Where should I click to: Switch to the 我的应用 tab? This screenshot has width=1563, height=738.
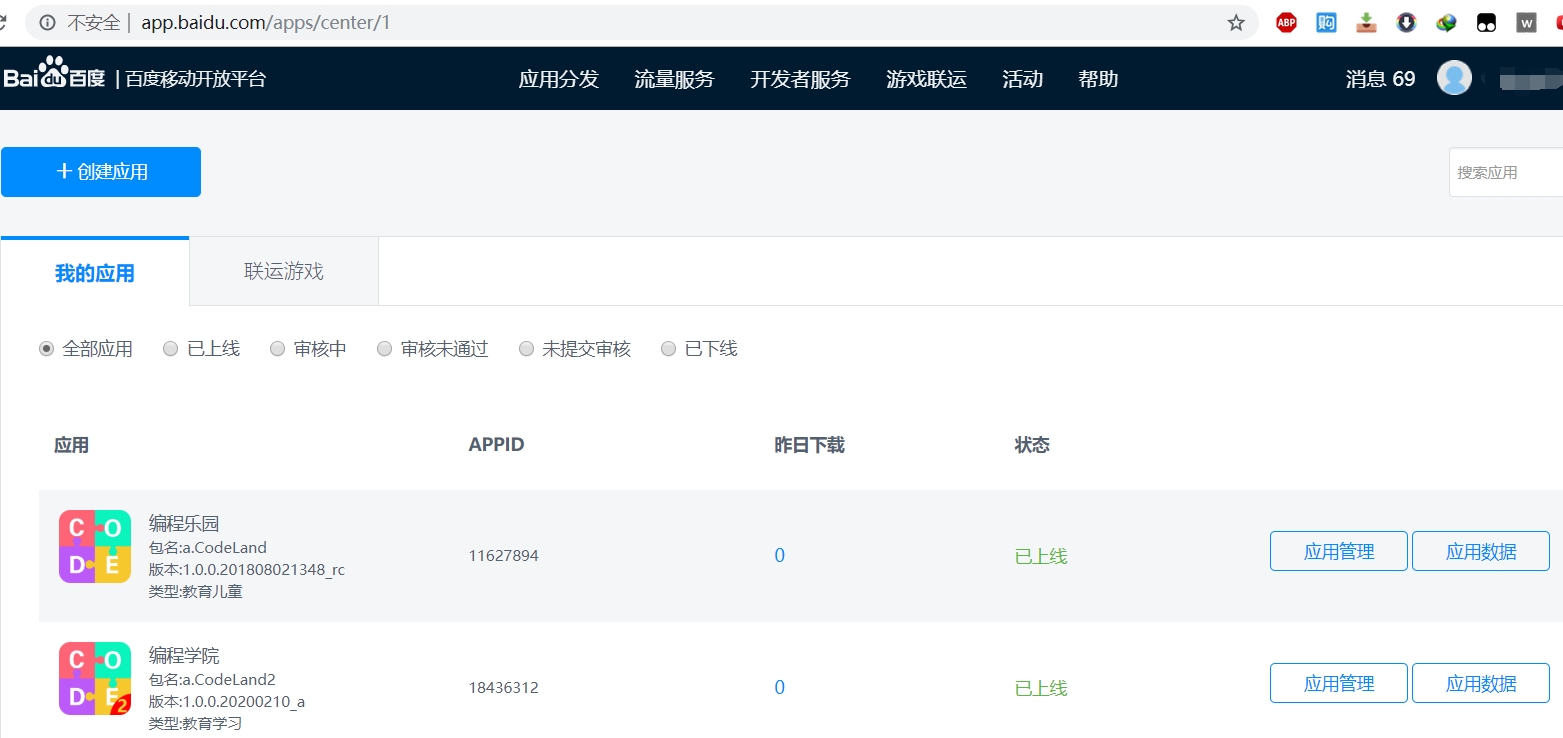tap(95, 272)
